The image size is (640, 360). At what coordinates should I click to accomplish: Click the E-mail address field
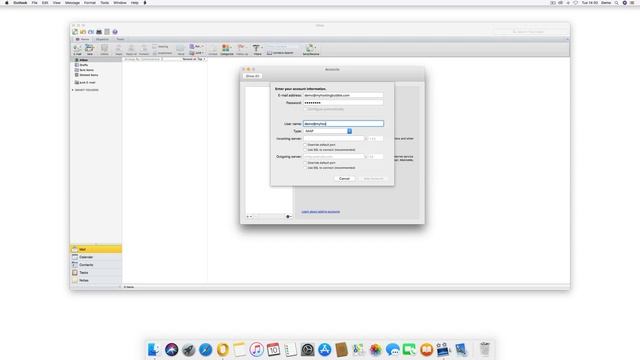[343, 95]
